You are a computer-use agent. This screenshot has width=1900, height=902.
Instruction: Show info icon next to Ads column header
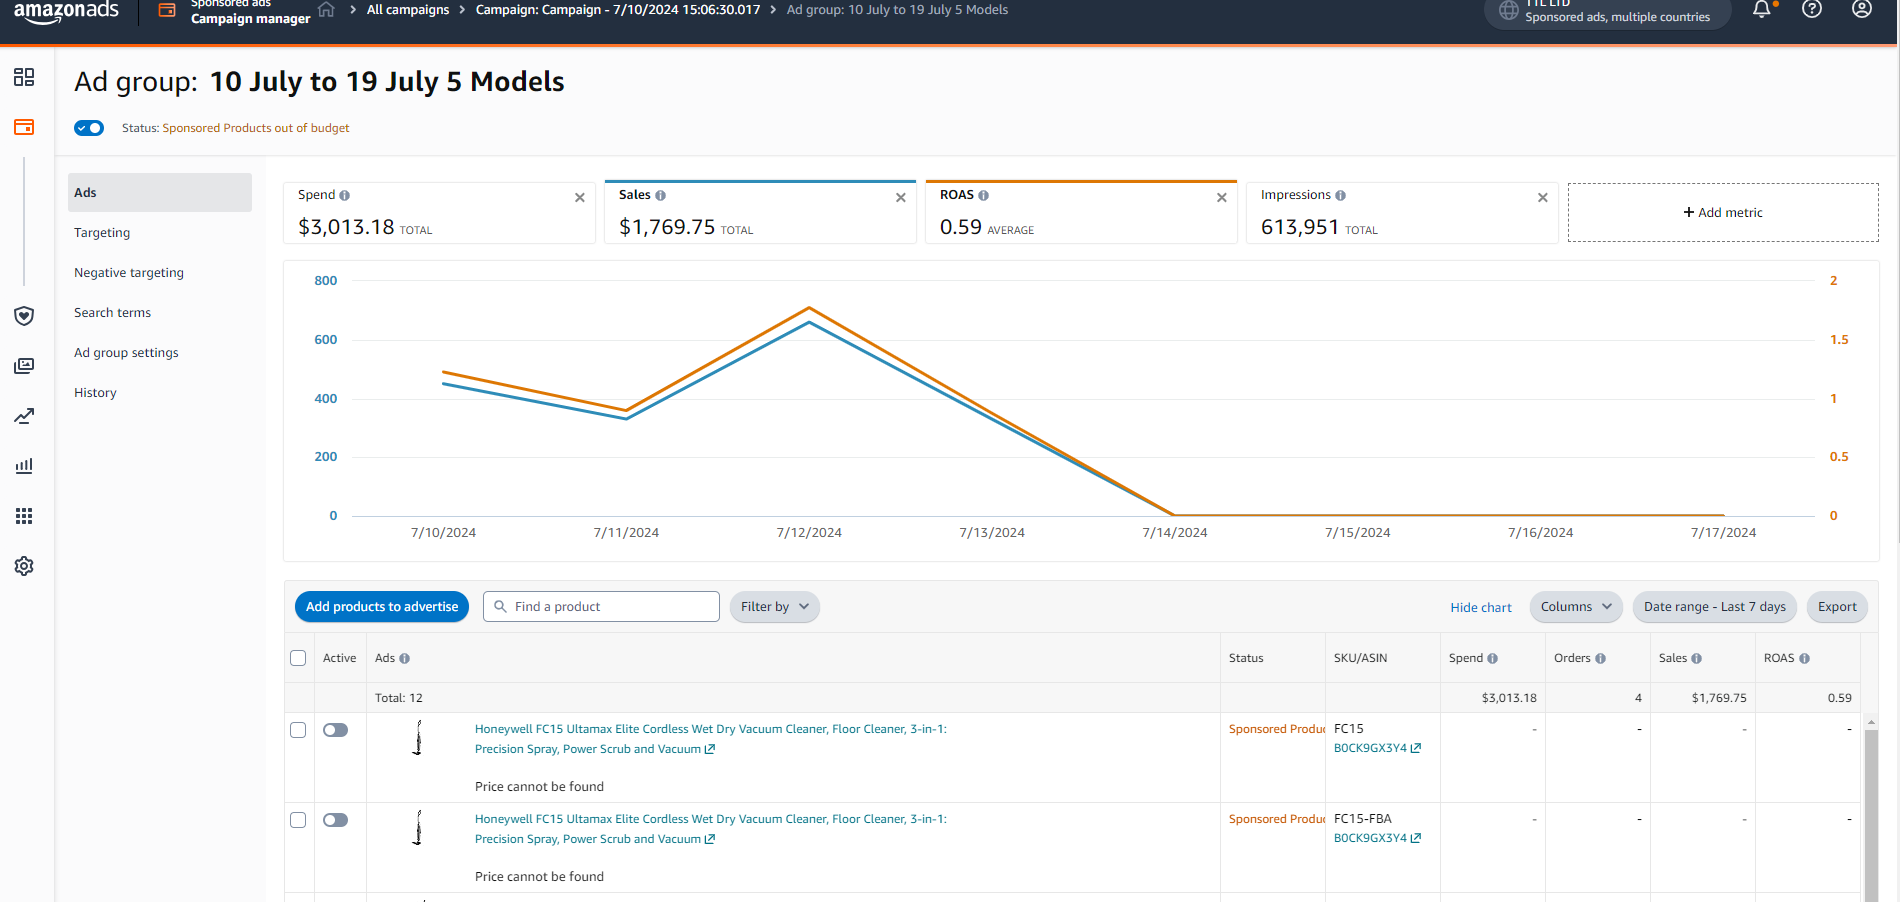(405, 659)
